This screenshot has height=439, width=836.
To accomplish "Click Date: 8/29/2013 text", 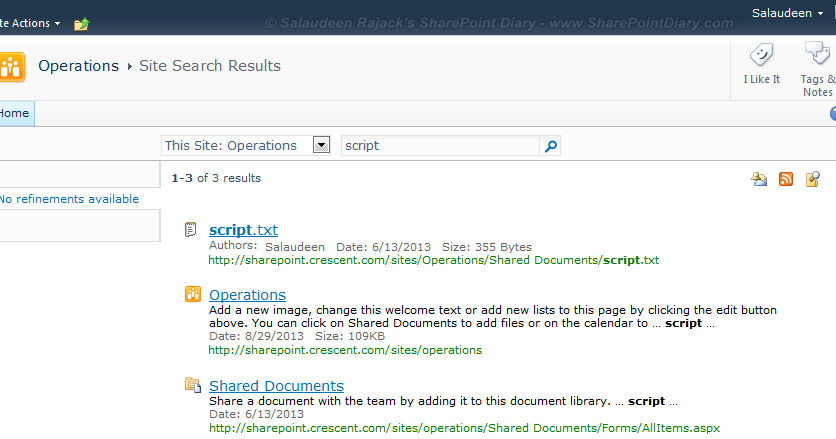I will click(x=256, y=337).
